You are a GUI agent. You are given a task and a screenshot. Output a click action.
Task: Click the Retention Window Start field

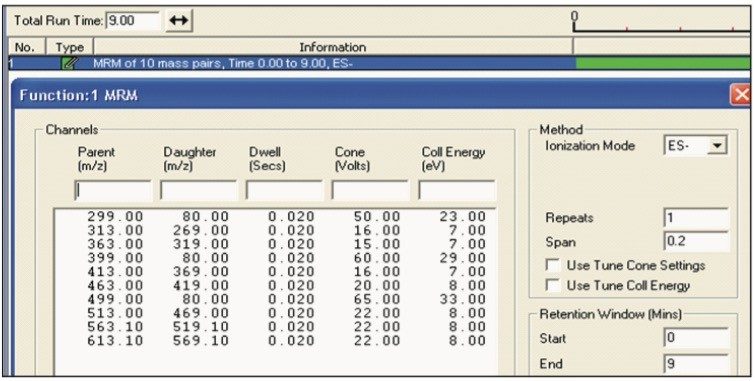(696, 338)
